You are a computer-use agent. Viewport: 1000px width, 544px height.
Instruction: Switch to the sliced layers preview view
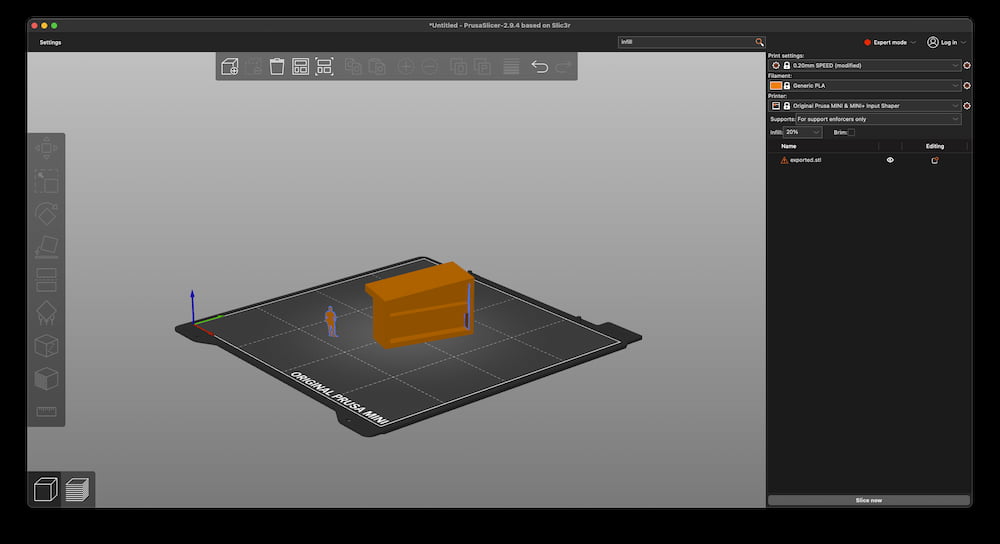click(77, 490)
